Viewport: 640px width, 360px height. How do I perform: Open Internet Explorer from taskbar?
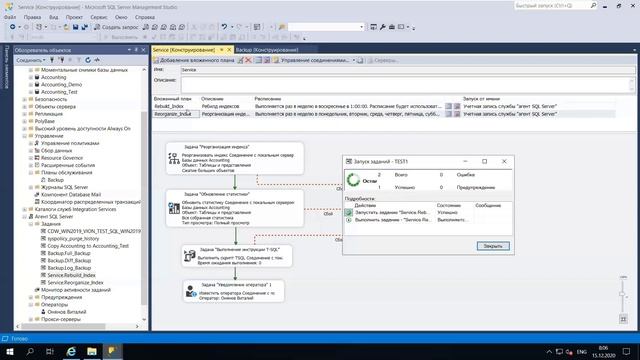[x=71, y=351]
